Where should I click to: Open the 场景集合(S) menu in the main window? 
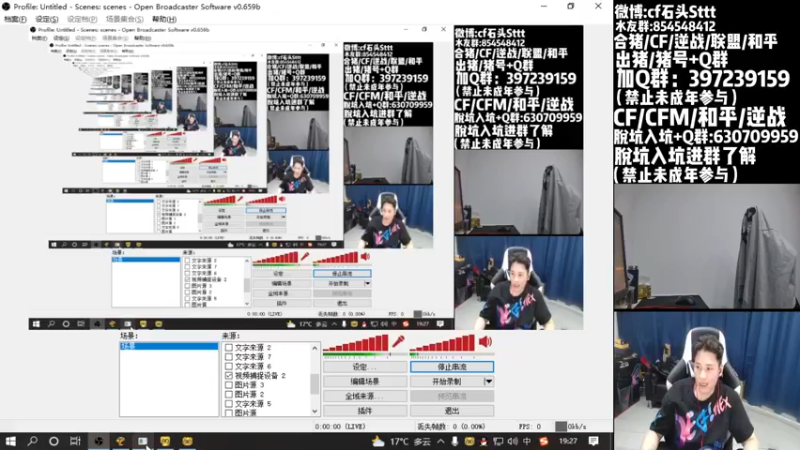pyautogui.click(x=124, y=19)
